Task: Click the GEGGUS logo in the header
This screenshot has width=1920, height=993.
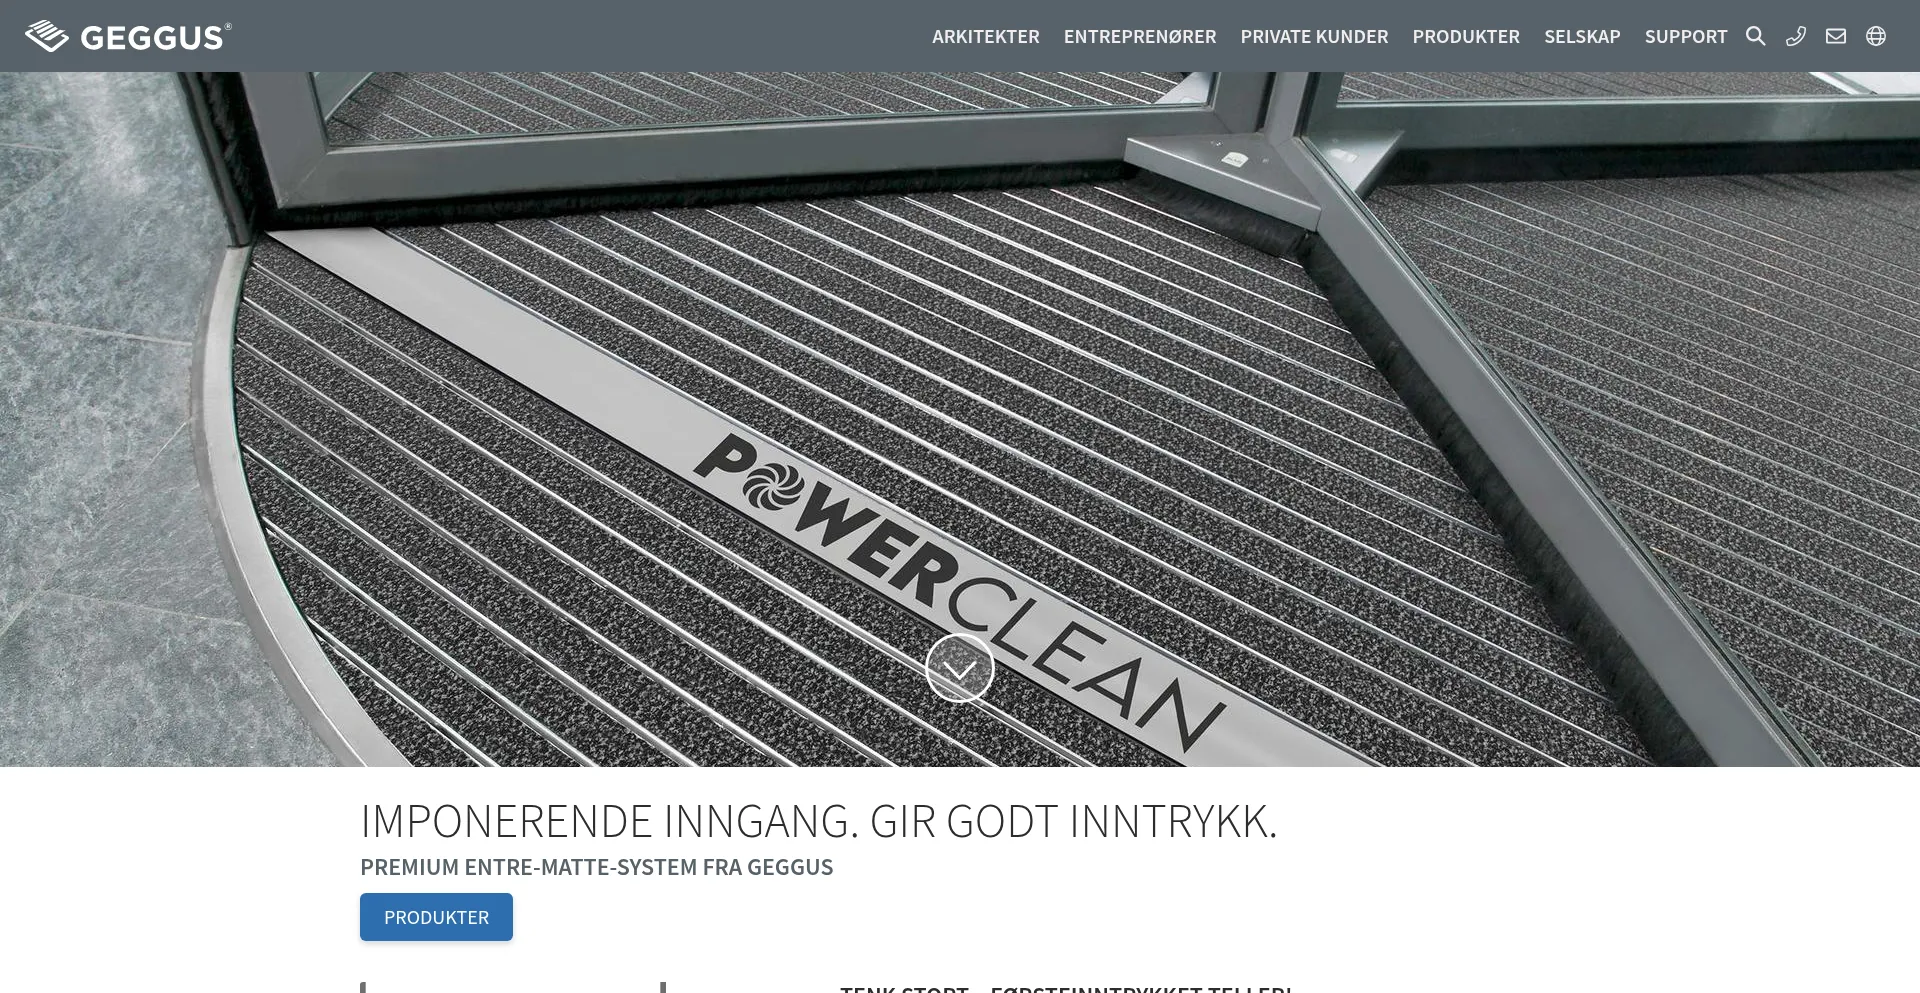Action: [x=128, y=36]
